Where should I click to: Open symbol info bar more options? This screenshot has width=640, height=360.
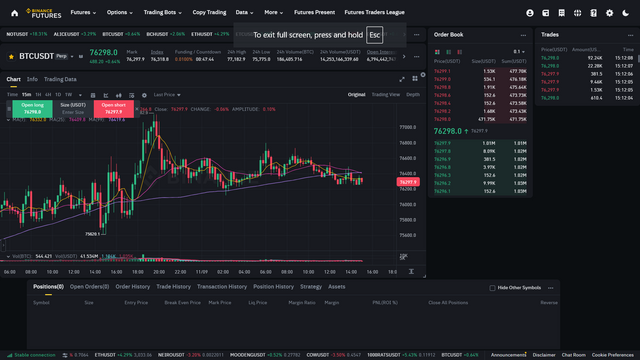pyautogui.click(x=416, y=57)
